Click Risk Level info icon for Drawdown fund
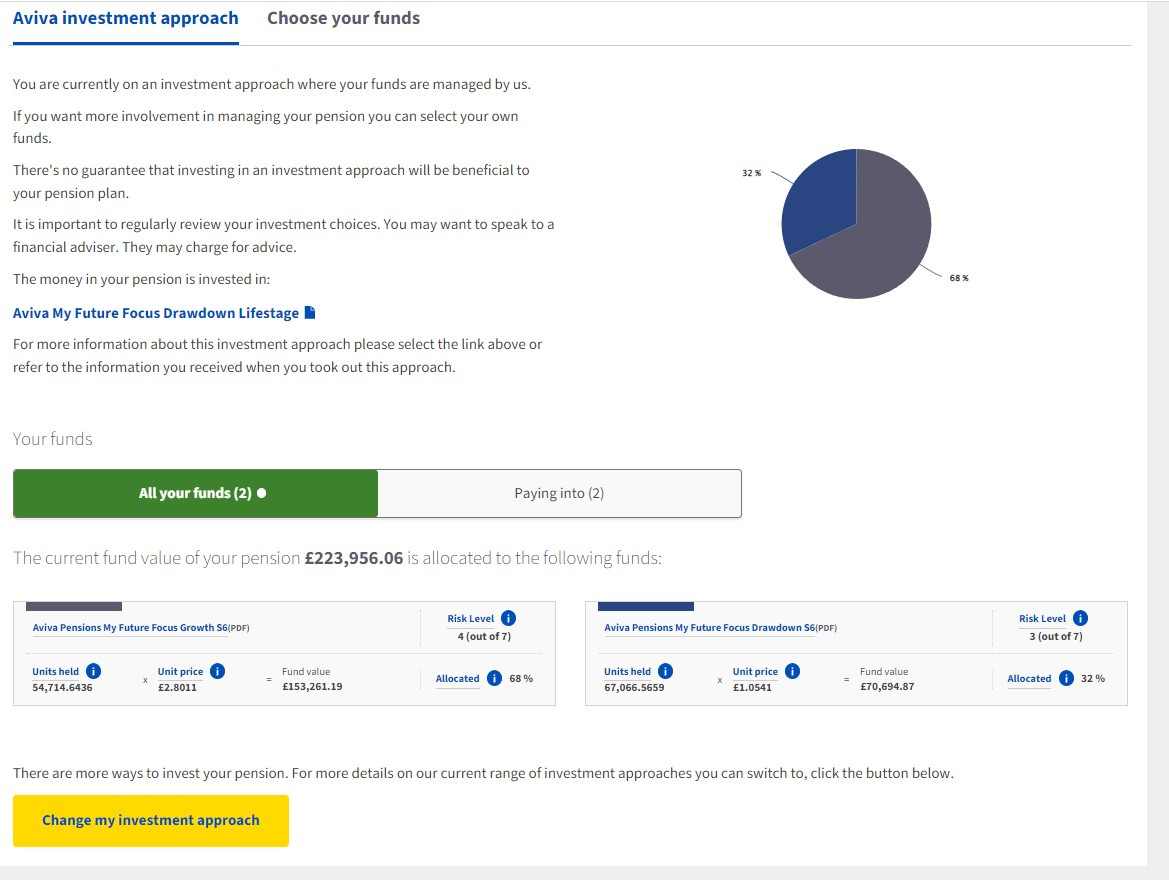The image size is (1169, 880). point(1080,618)
